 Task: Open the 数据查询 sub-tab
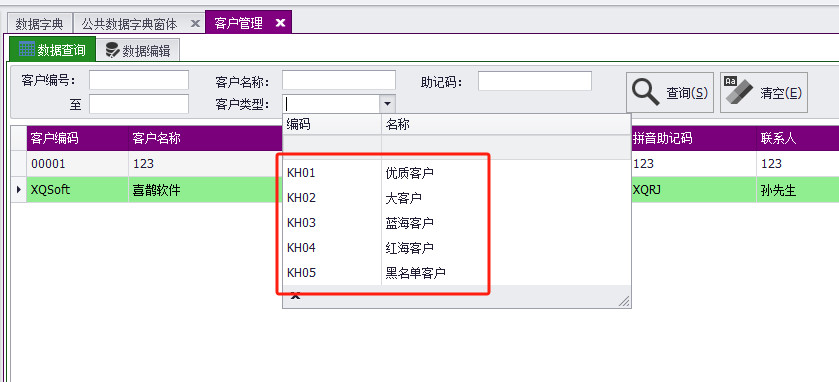[x=52, y=49]
